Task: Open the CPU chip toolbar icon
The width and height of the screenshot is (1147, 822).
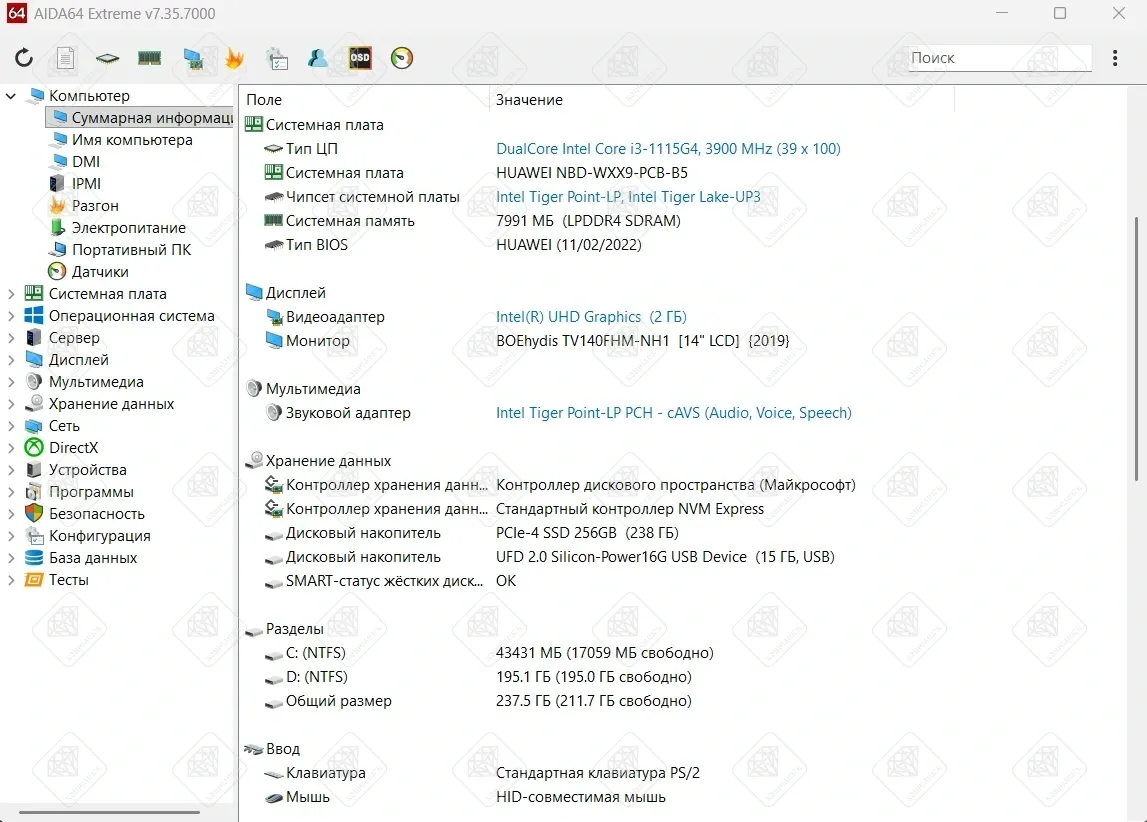Action: pos(108,58)
